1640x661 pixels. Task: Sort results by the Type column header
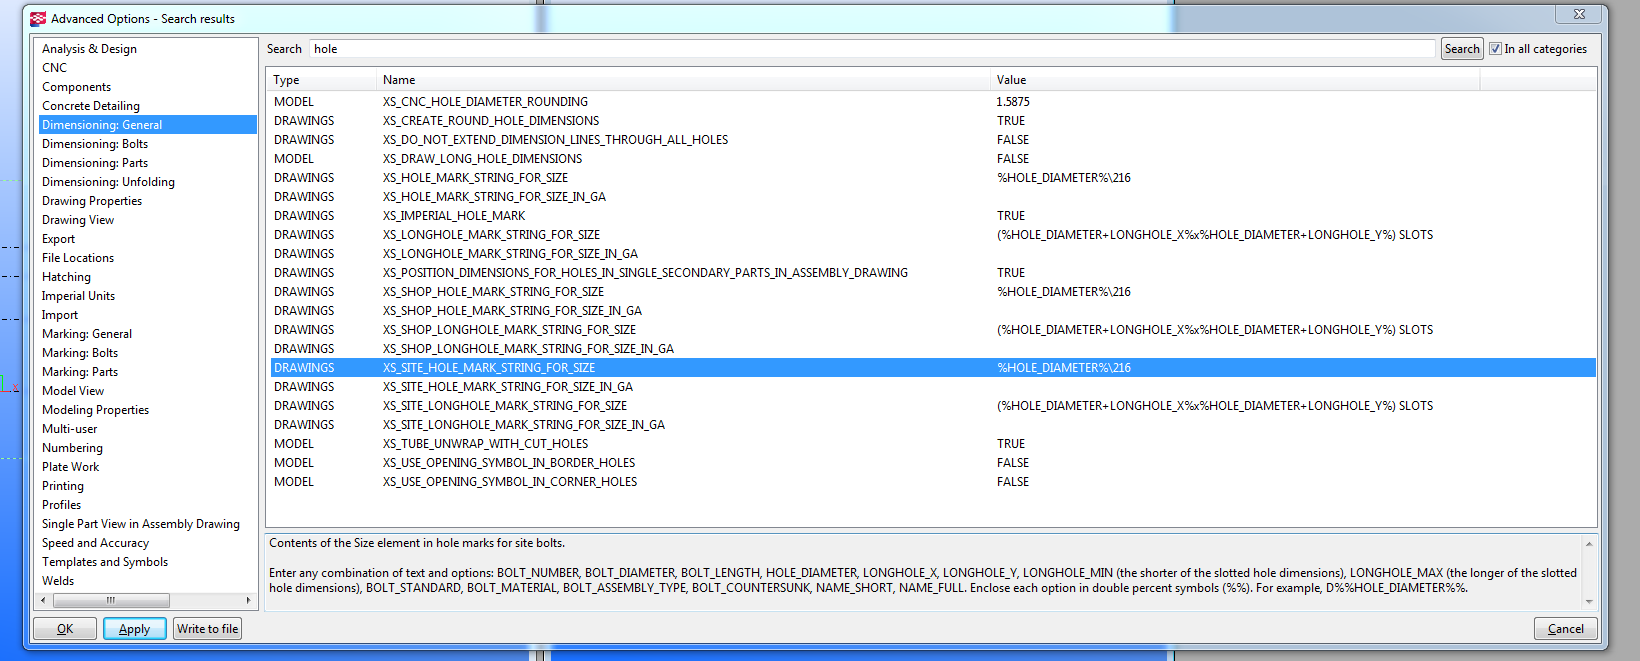(322, 80)
